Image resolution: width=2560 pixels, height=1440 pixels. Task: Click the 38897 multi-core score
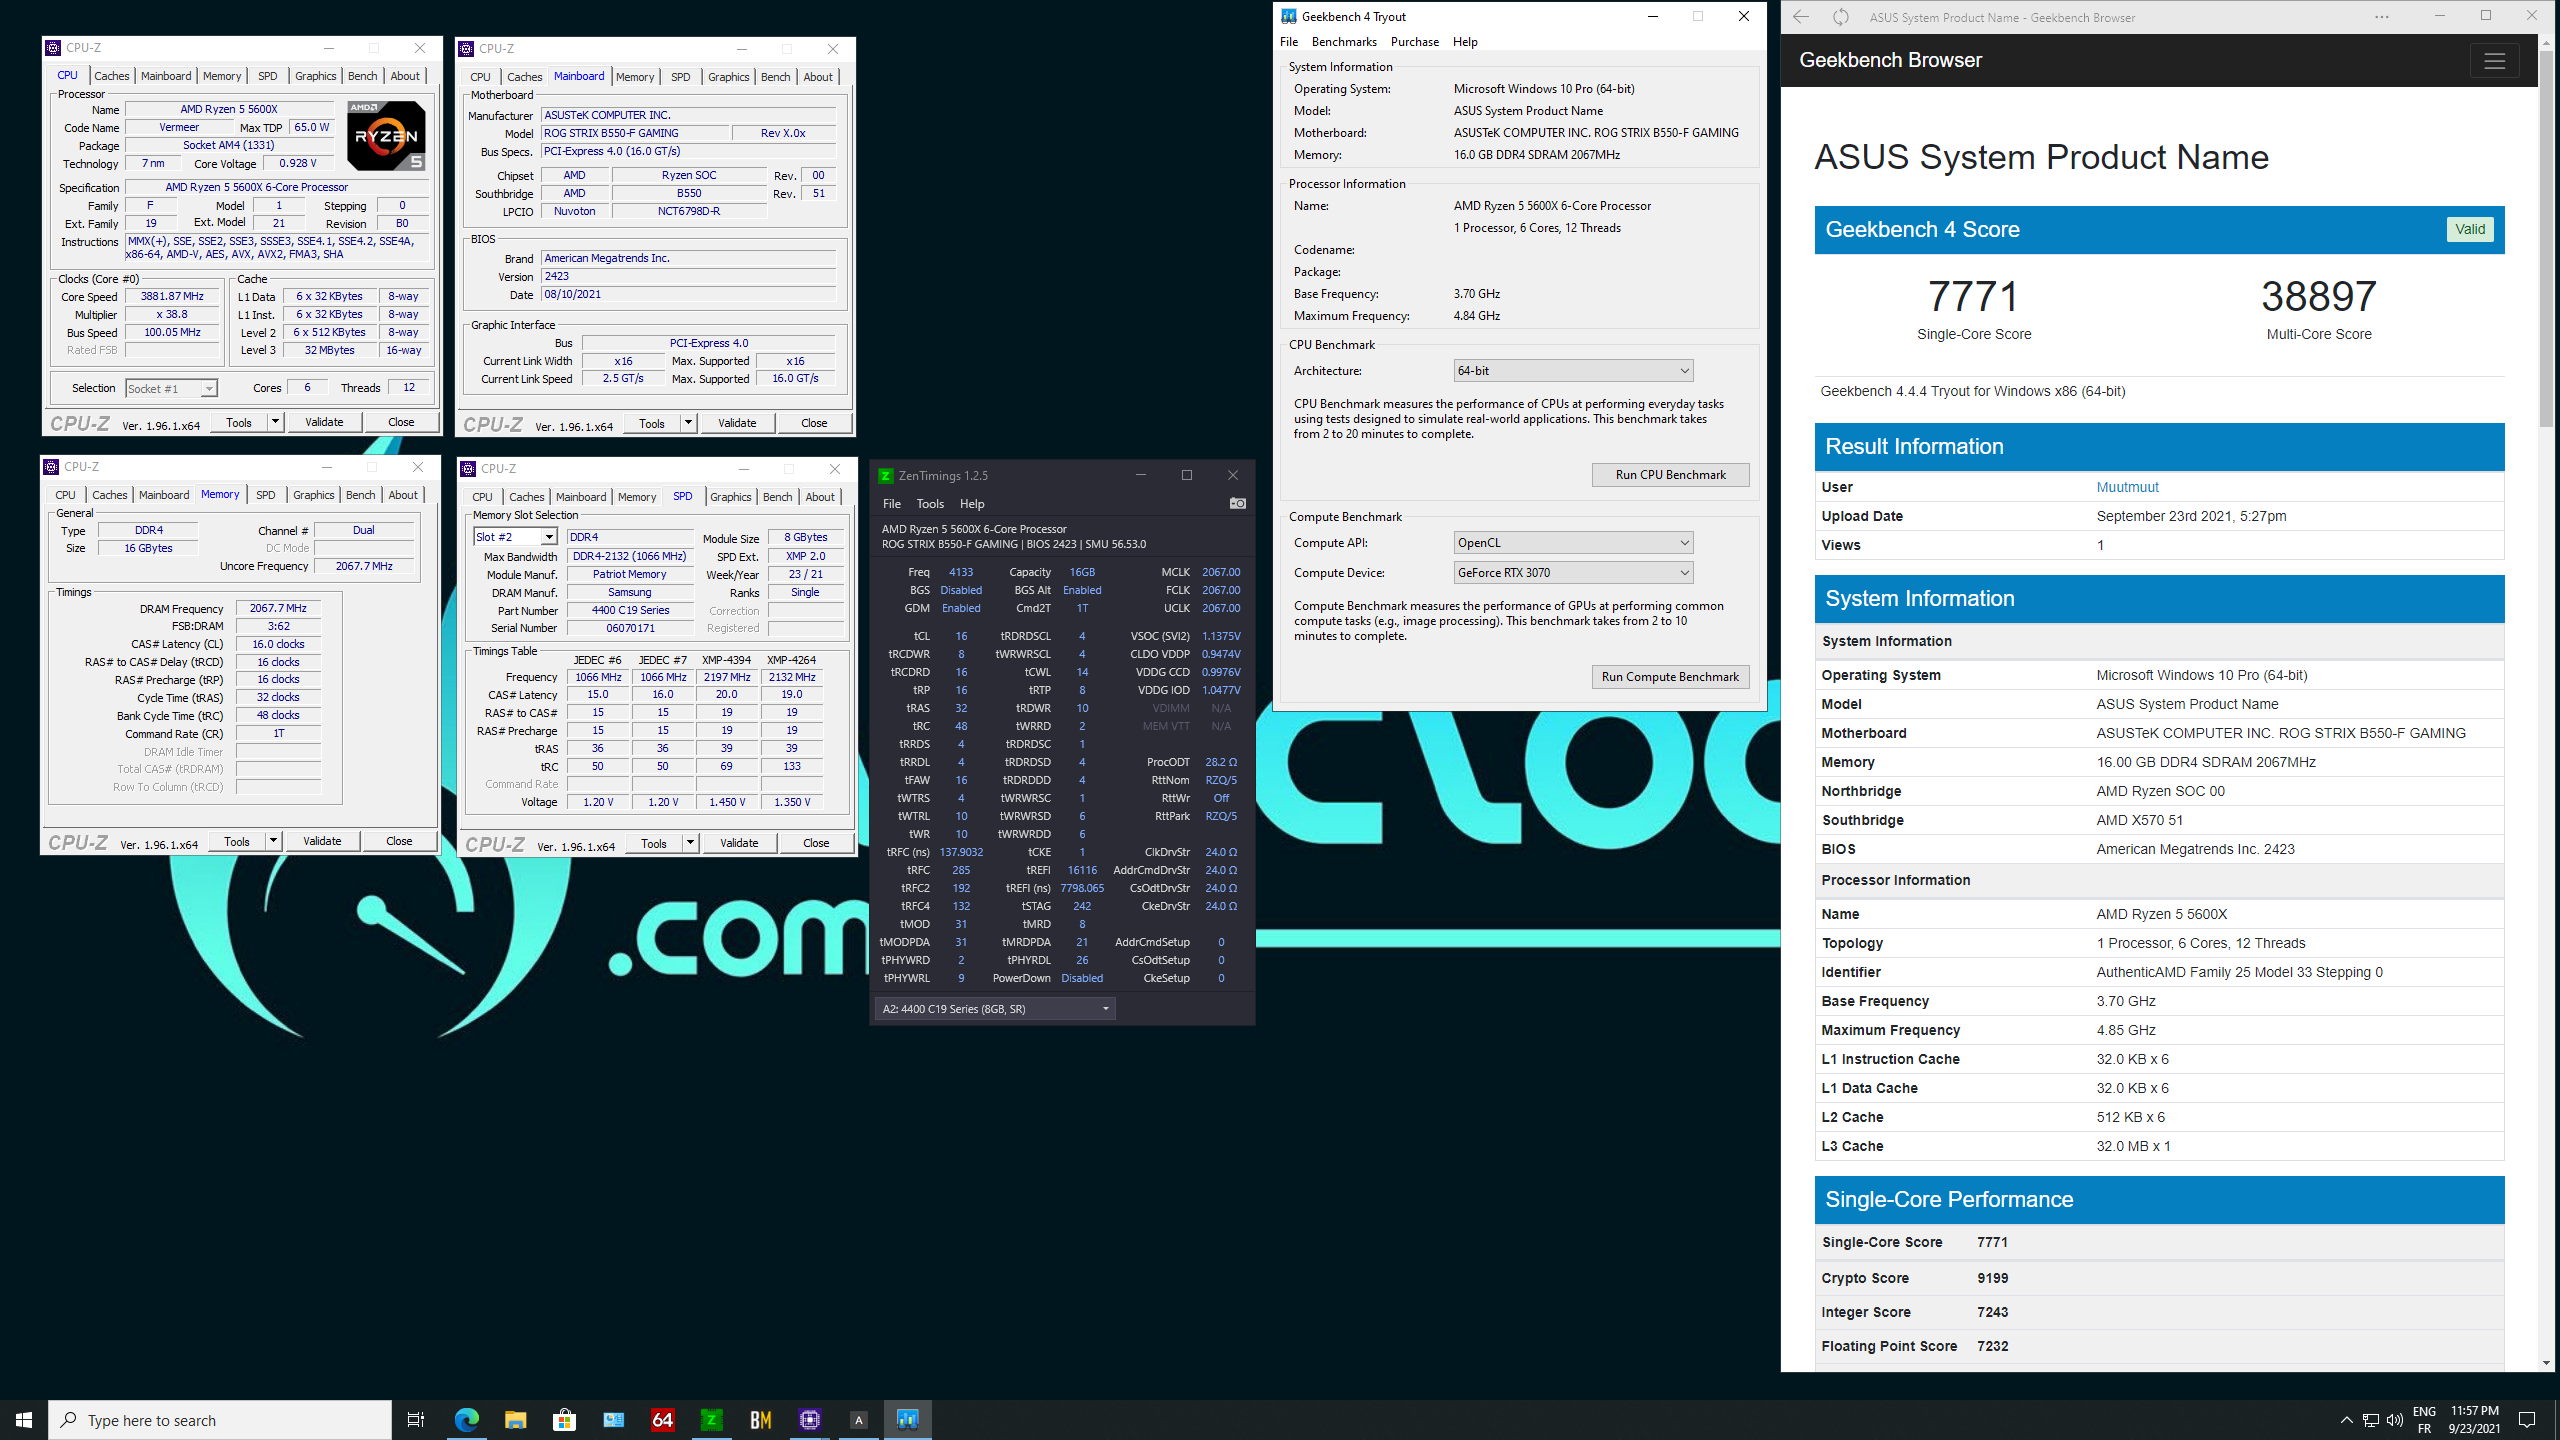pos(2319,296)
